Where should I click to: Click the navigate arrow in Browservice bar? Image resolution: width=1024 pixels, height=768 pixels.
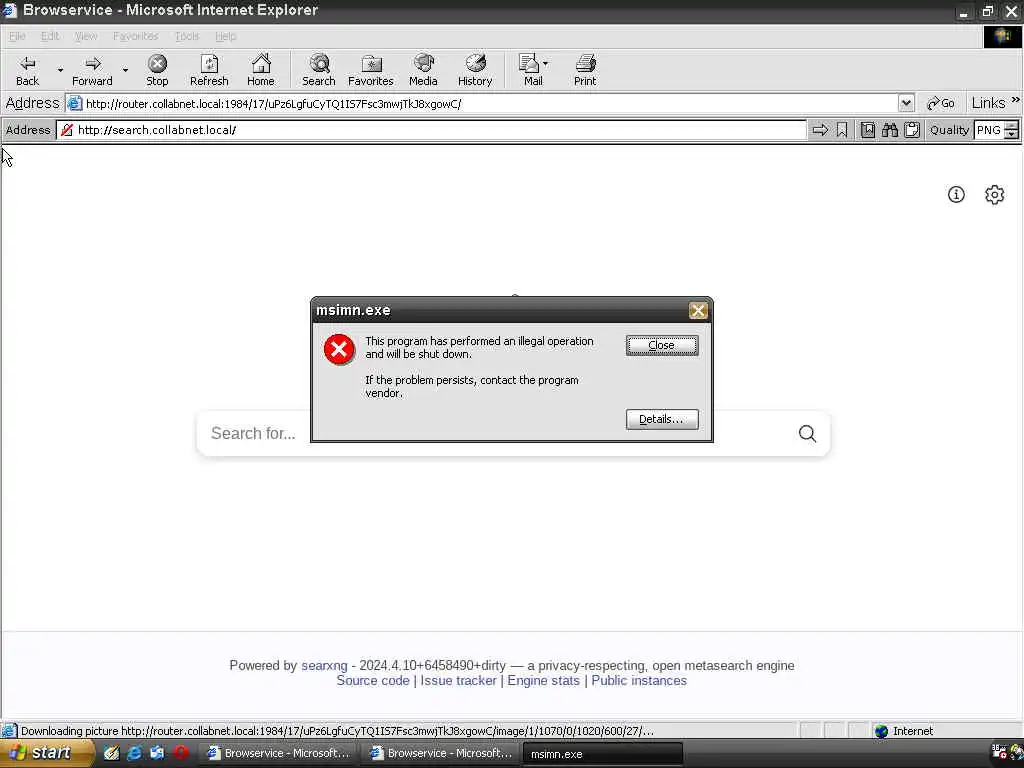[820, 130]
